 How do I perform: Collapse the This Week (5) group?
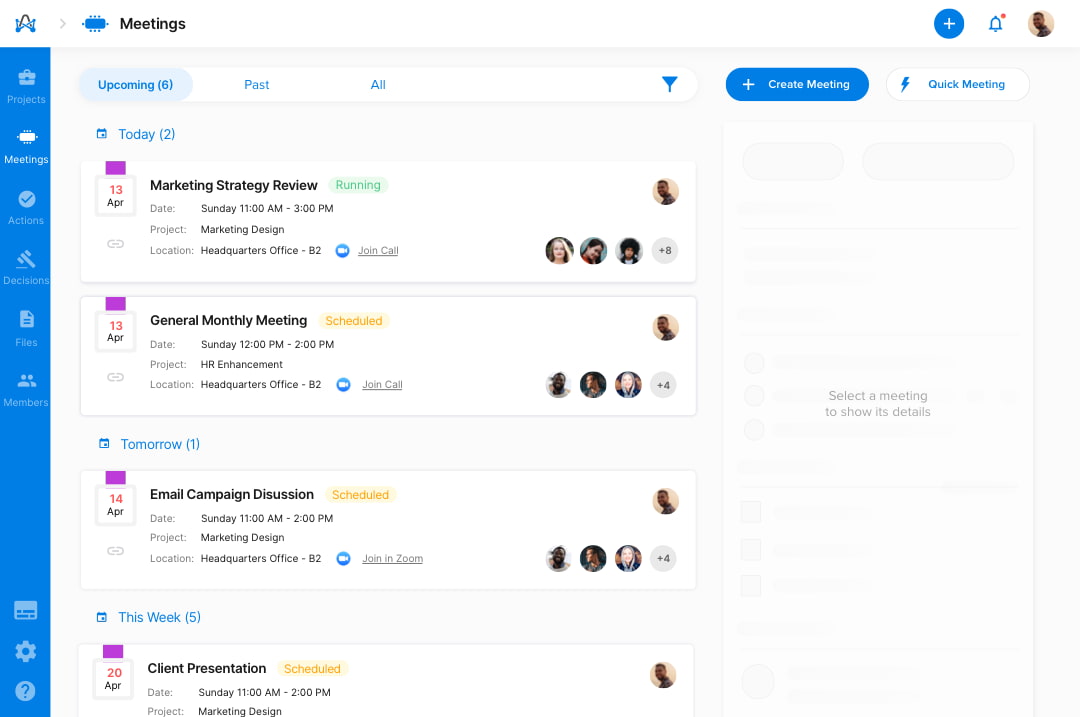(160, 617)
